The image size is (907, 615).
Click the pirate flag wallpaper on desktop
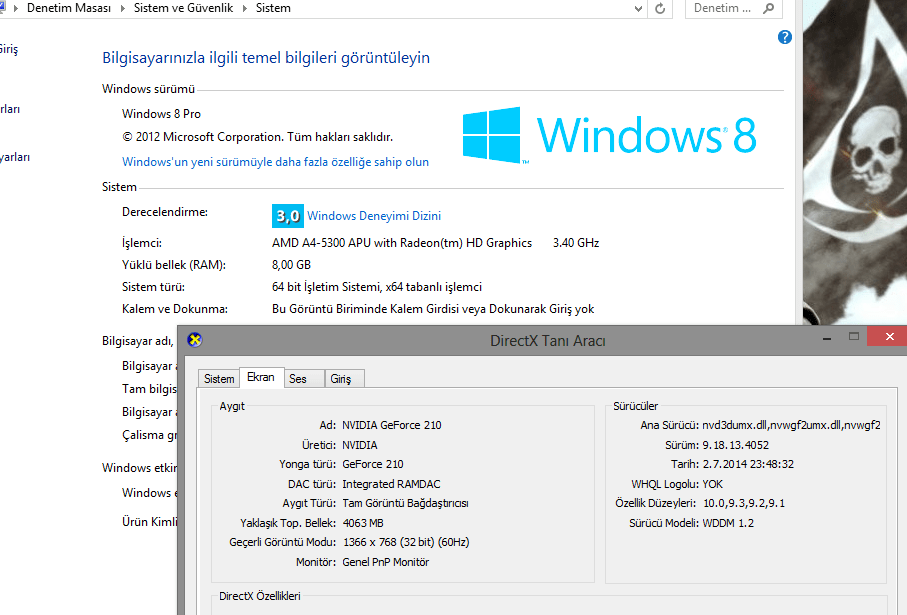[x=855, y=162]
